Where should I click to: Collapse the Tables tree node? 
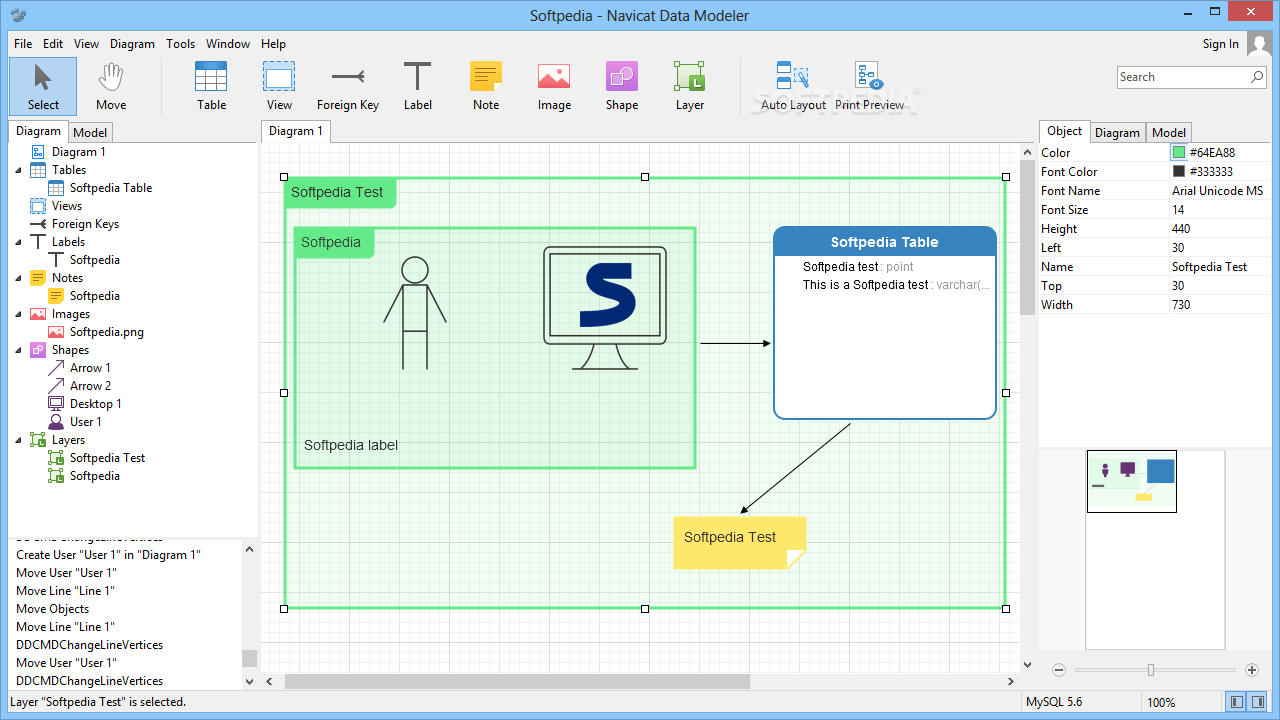(18, 170)
